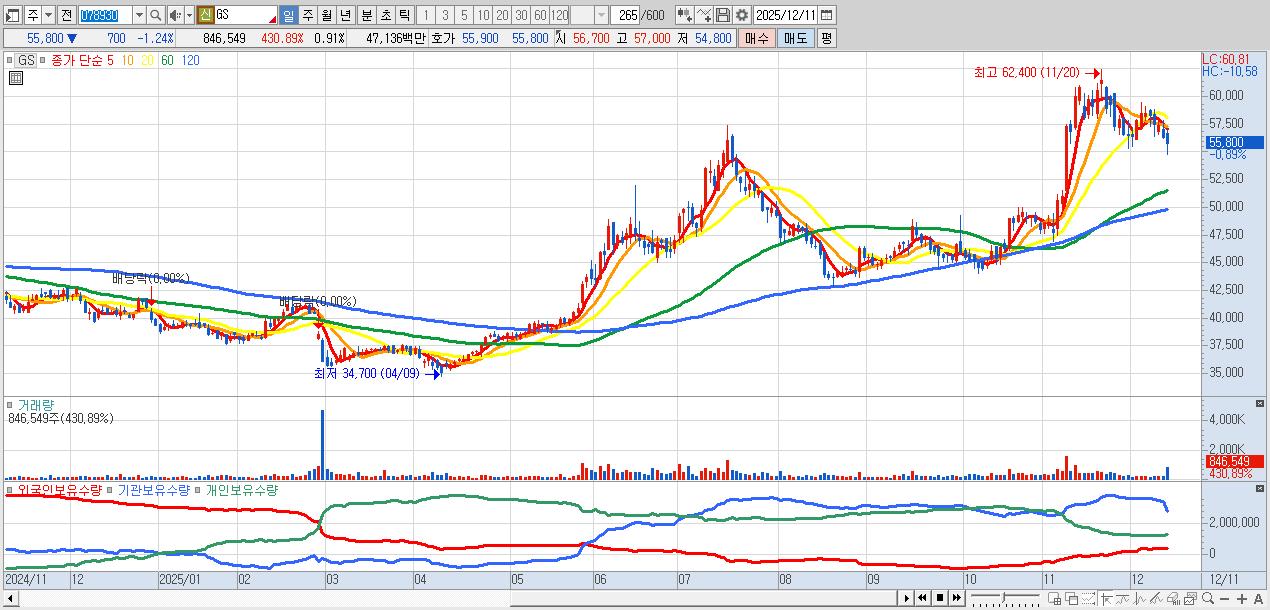
Task: Select the 초 (second) period toggle
Action: tap(385, 15)
